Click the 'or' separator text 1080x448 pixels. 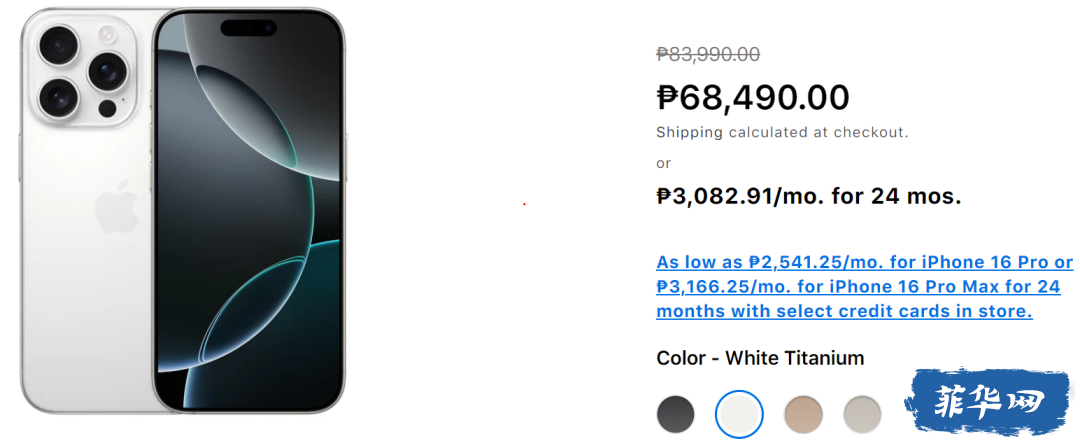click(664, 163)
